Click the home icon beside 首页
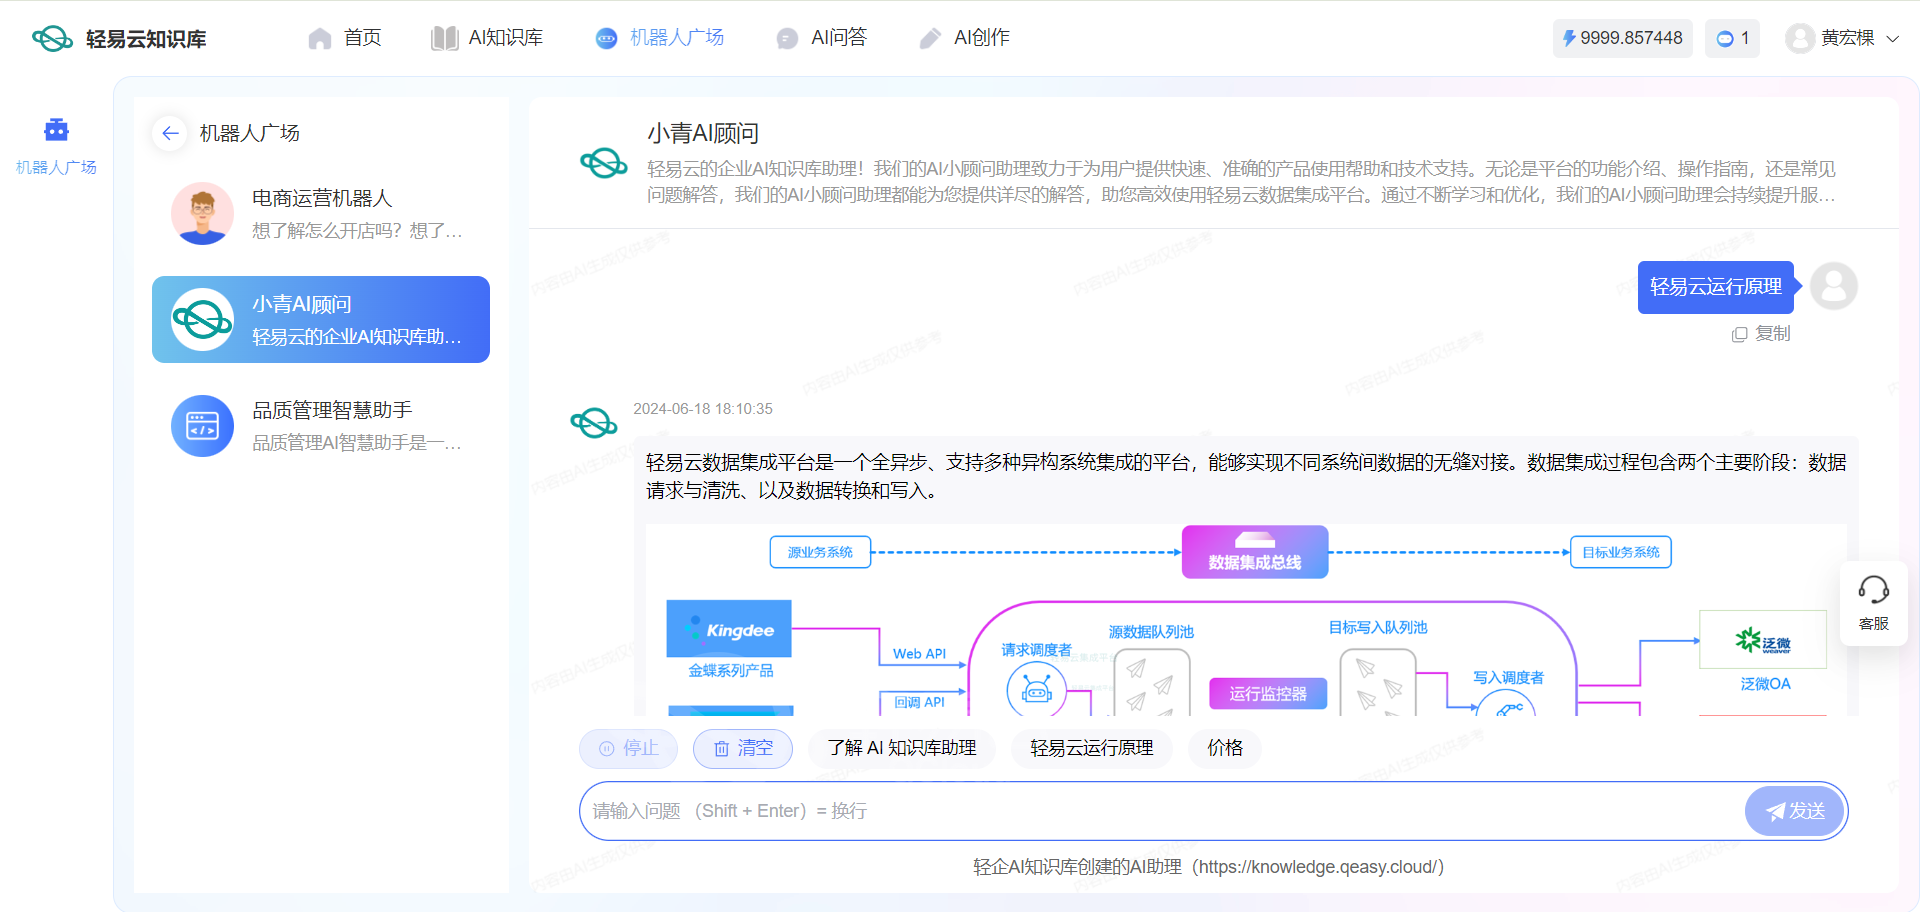 pos(320,38)
